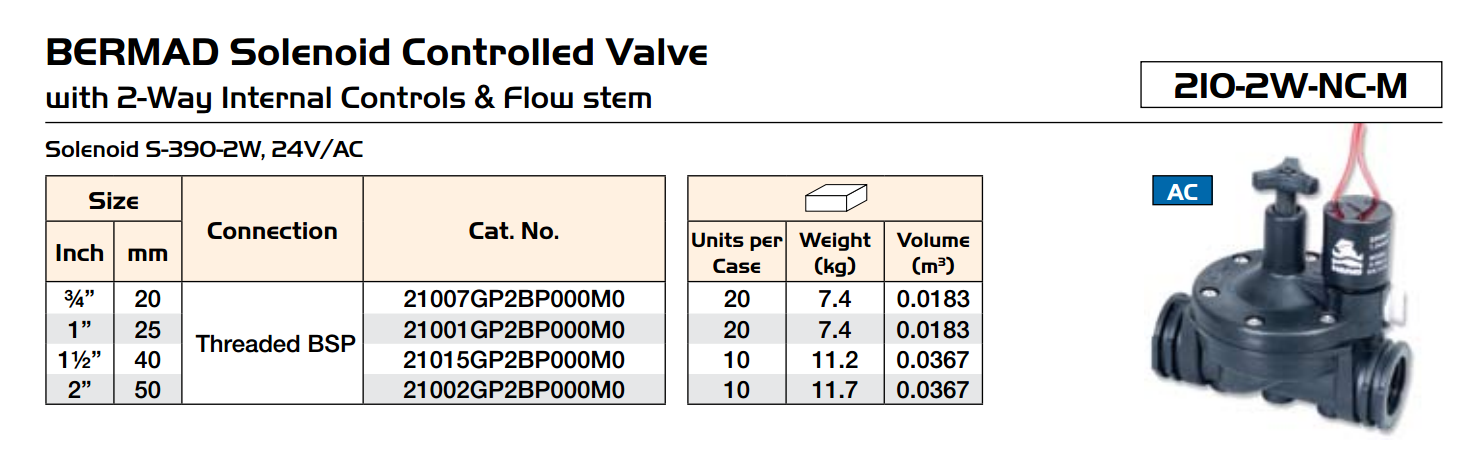Click the BERMAD Solenoid Controlled Valve title

377,52
